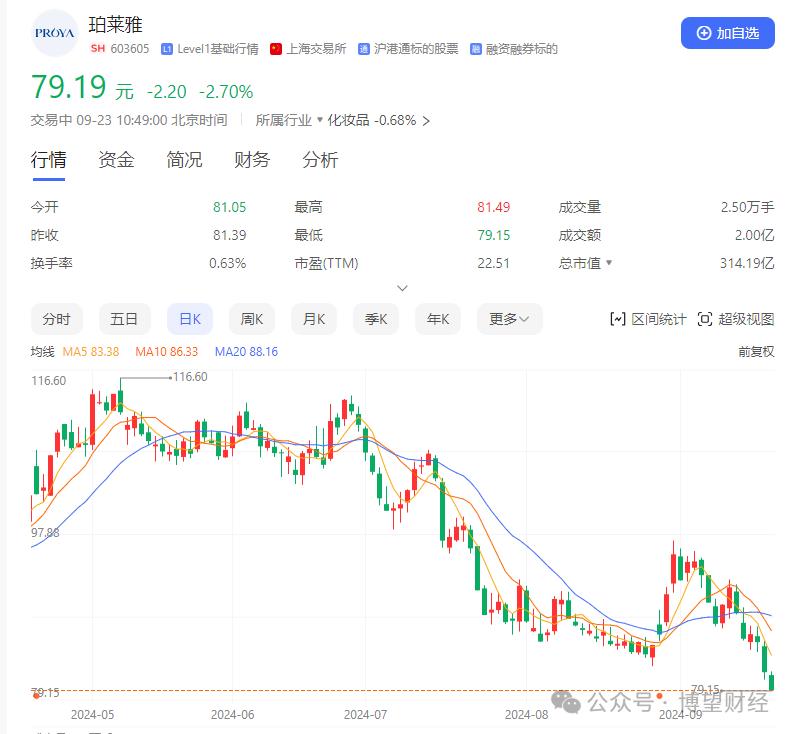The image size is (794, 734).
Task: Click the orange dot at 79.15 price line
Action: [x=36, y=696]
